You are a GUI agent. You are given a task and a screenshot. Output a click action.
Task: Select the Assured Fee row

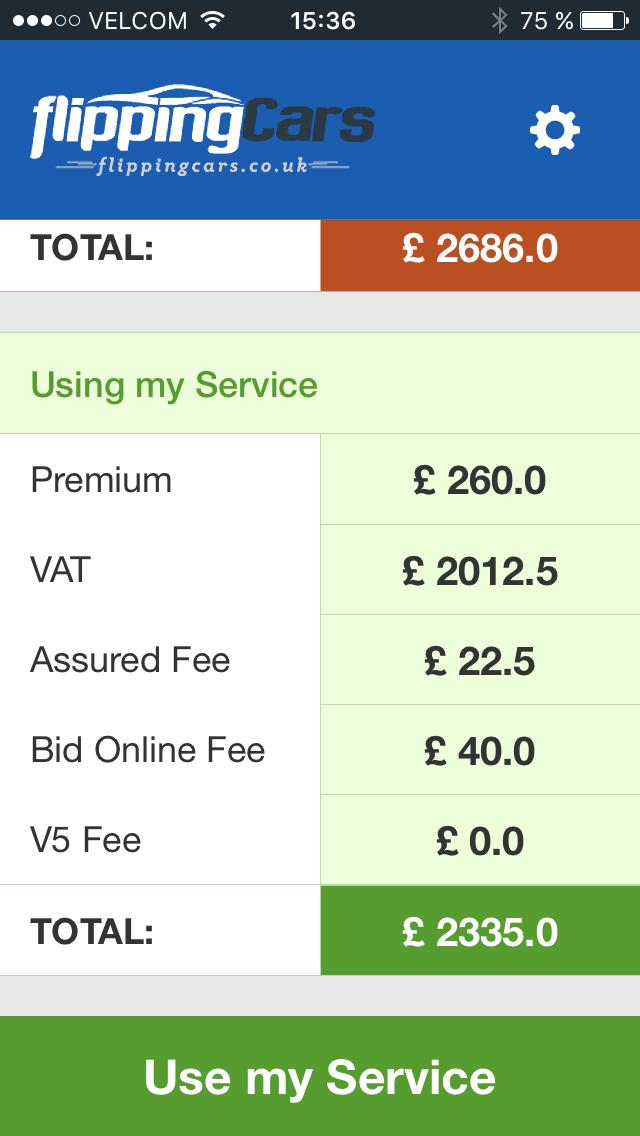coord(160,660)
